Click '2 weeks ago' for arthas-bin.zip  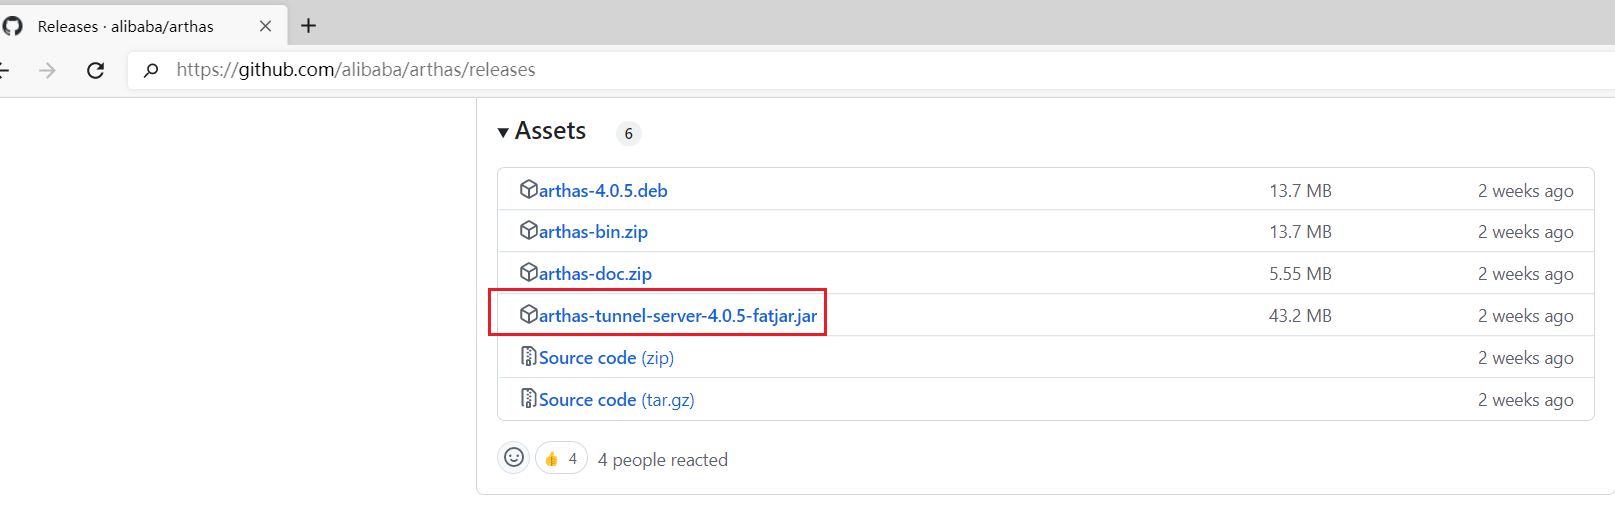click(1526, 232)
